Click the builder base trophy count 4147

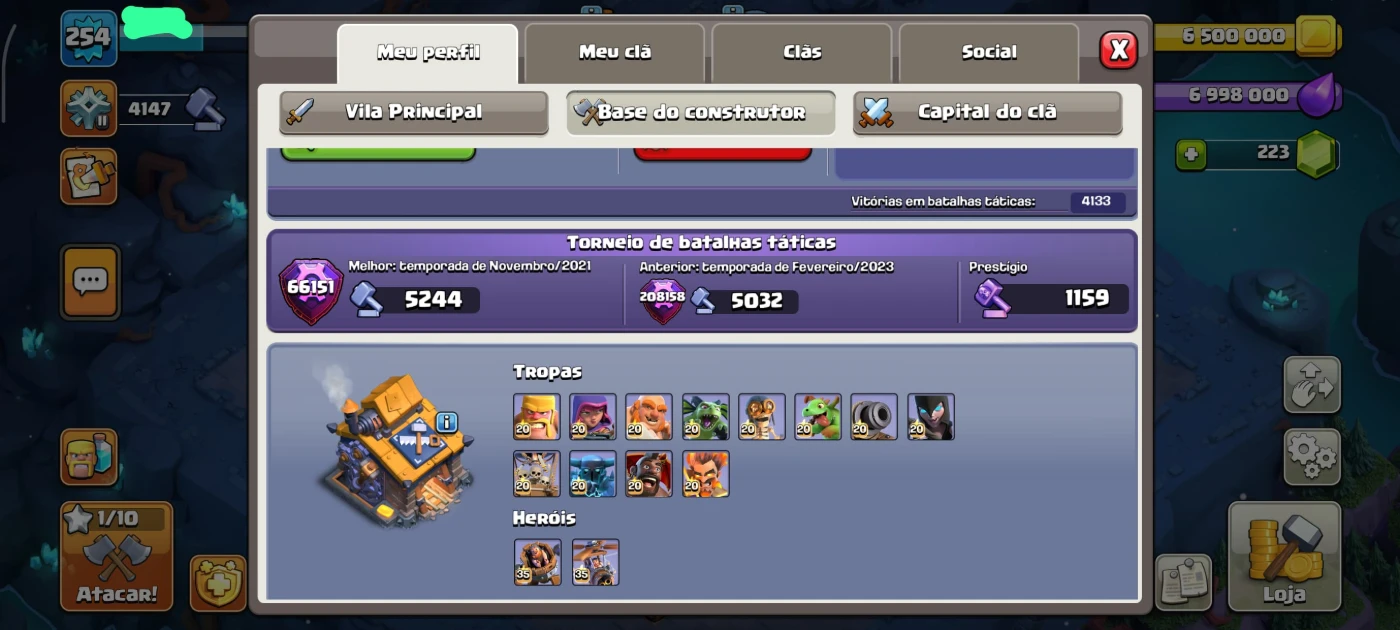150,109
